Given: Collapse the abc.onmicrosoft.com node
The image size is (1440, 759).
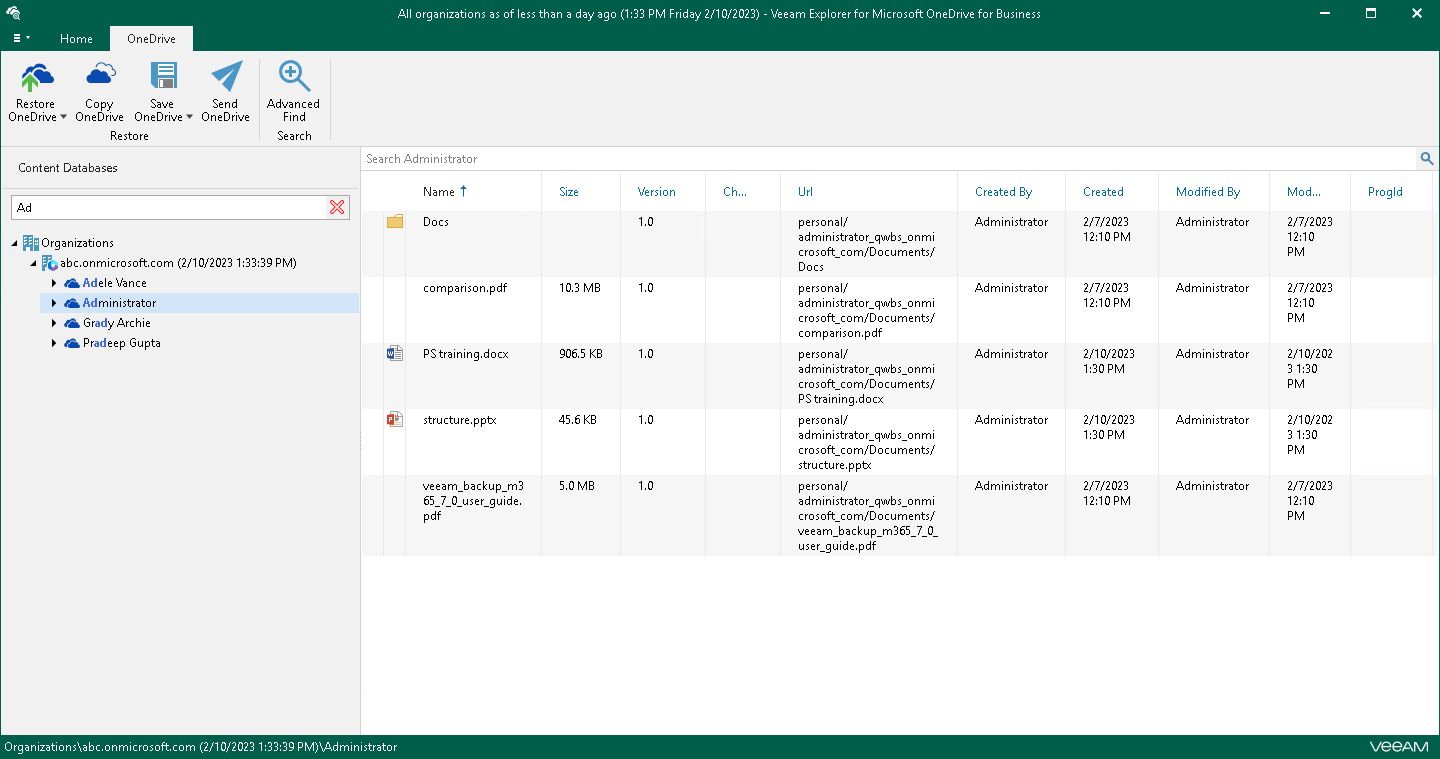Looking at the screenshot, I should click(34, 263).
